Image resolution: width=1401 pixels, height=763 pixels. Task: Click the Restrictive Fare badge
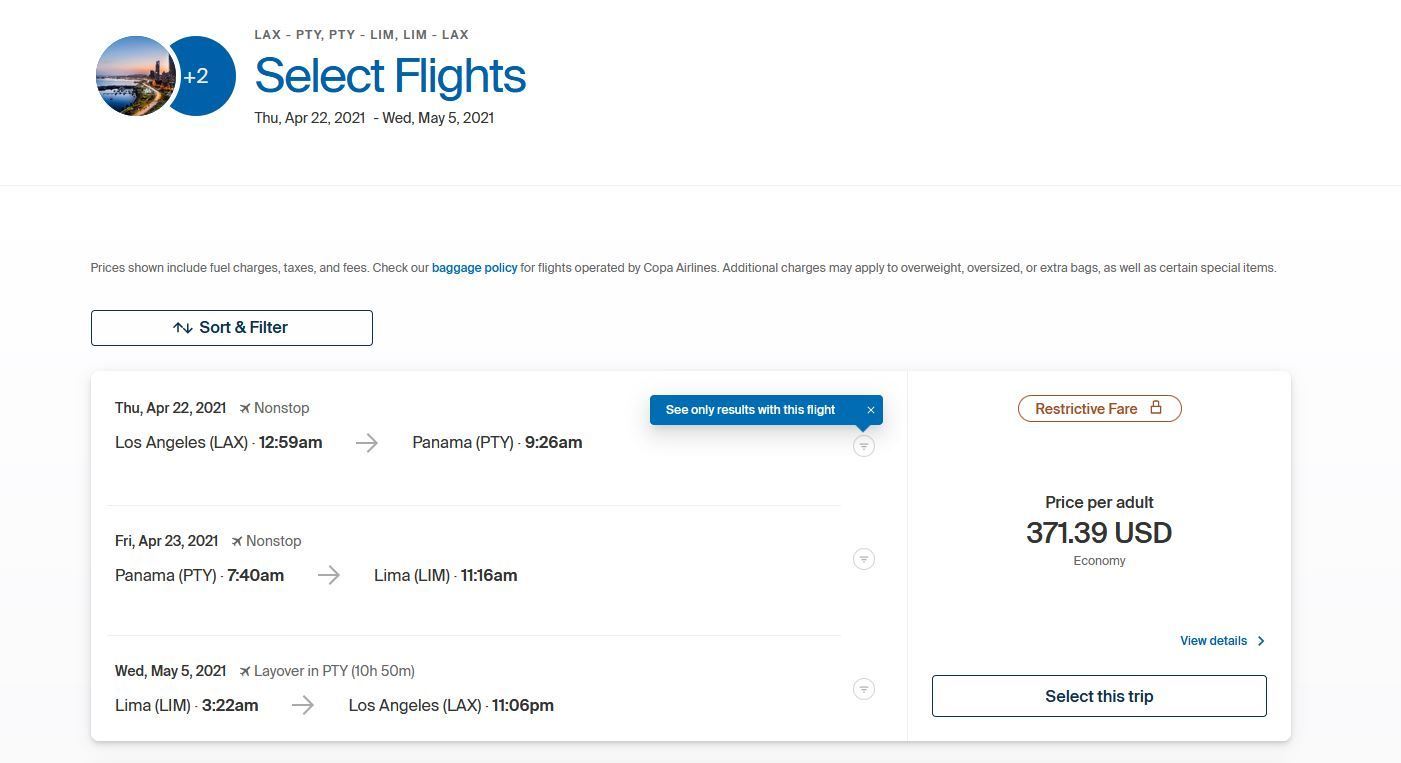click(x=1100, y=408)
